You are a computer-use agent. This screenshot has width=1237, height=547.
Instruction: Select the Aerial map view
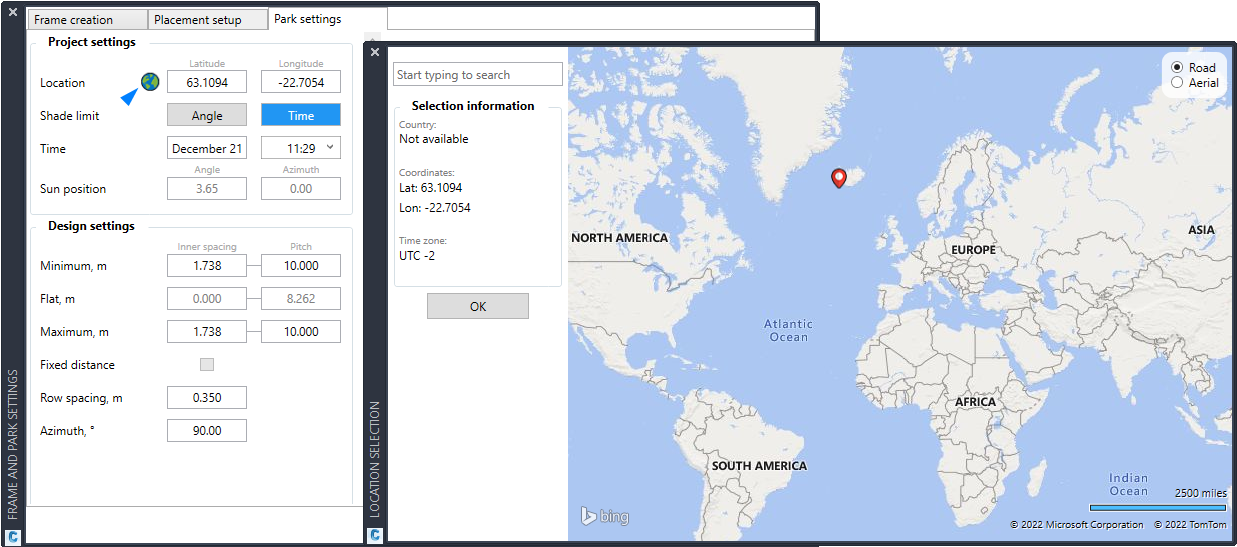1176,83
